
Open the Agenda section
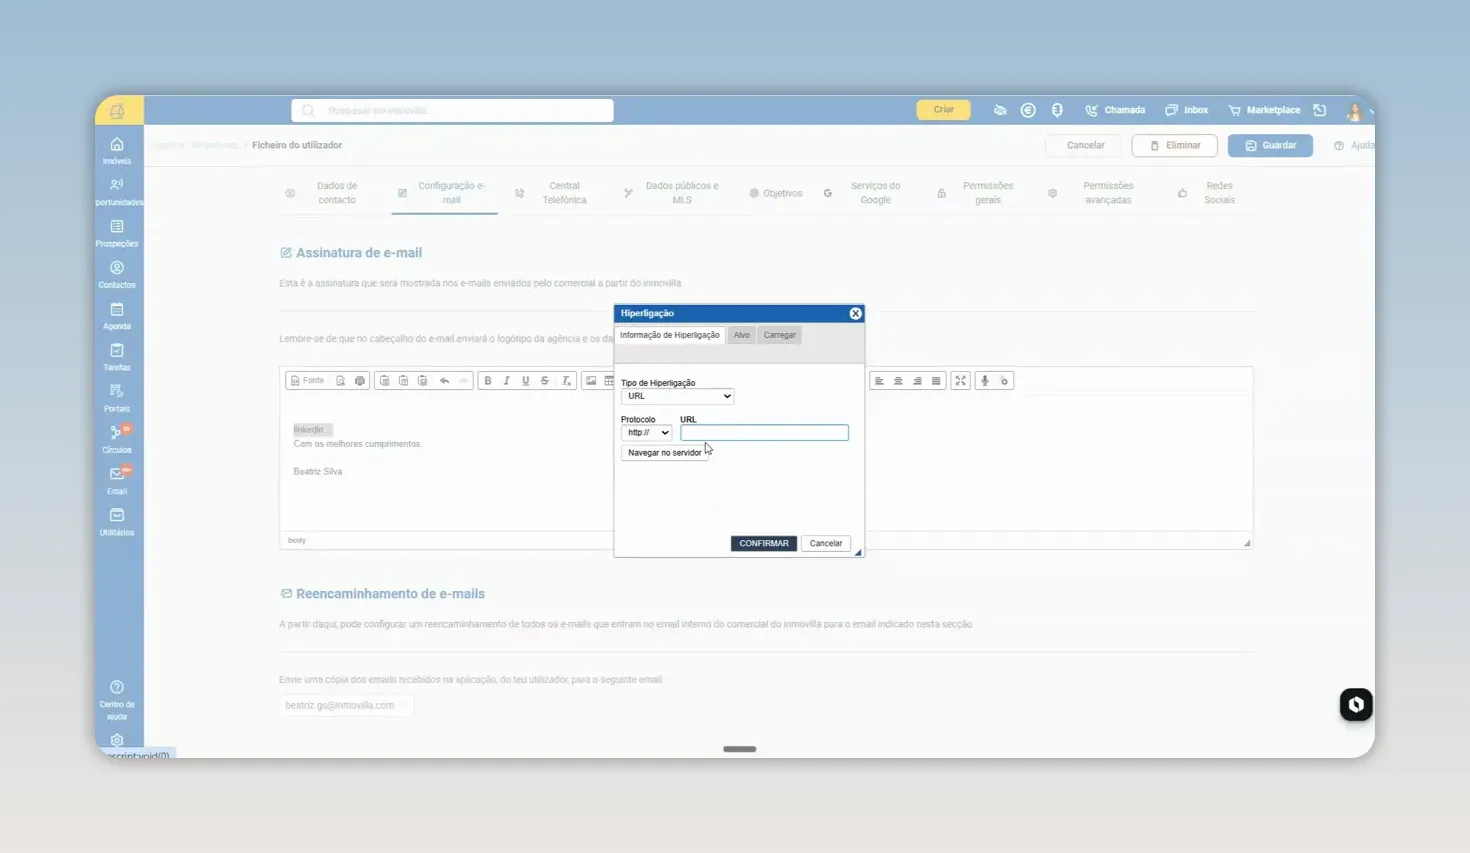click(x=117, y=316)
